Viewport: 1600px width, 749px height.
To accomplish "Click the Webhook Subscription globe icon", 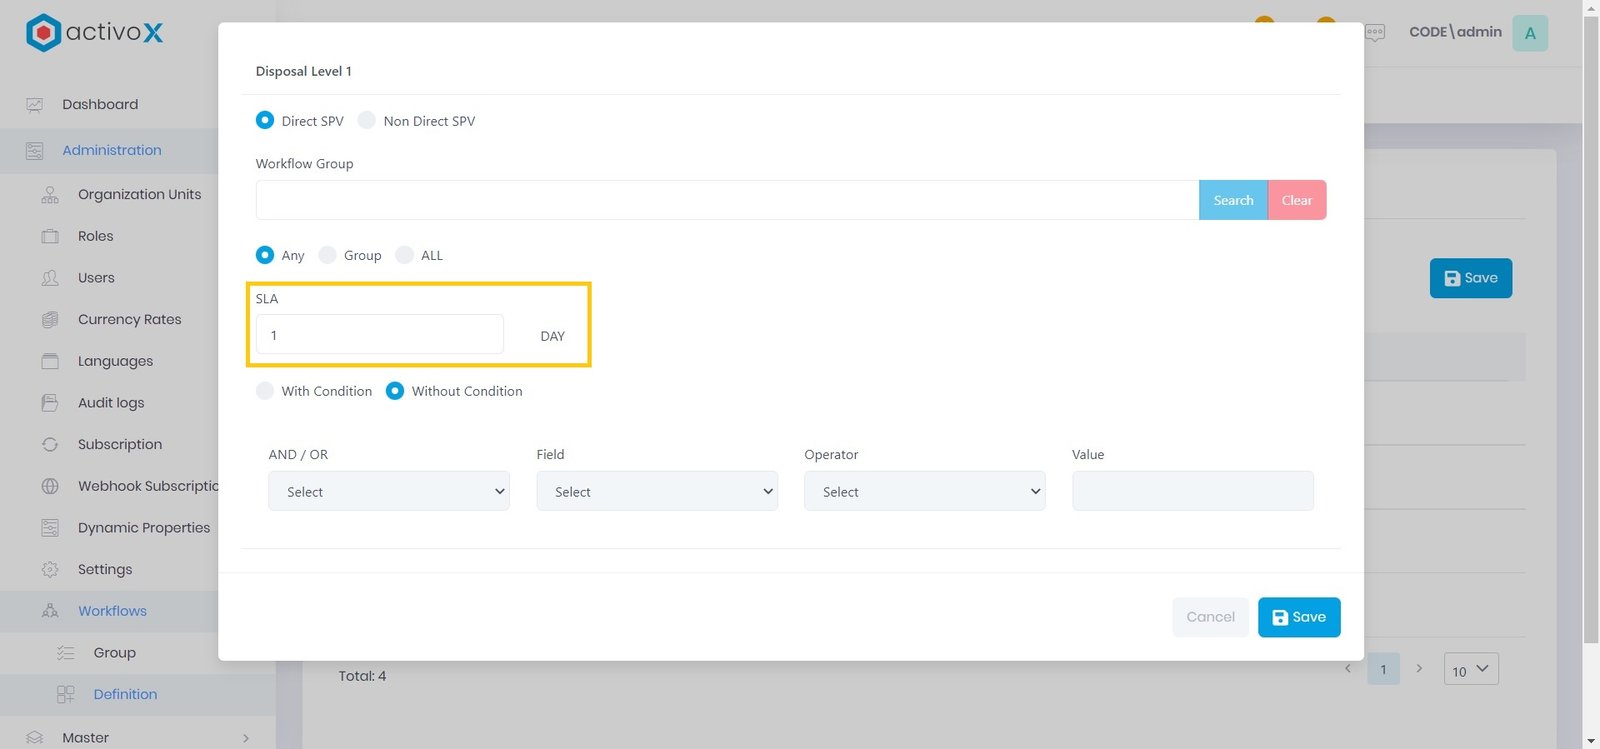I will tap(50, 486).
